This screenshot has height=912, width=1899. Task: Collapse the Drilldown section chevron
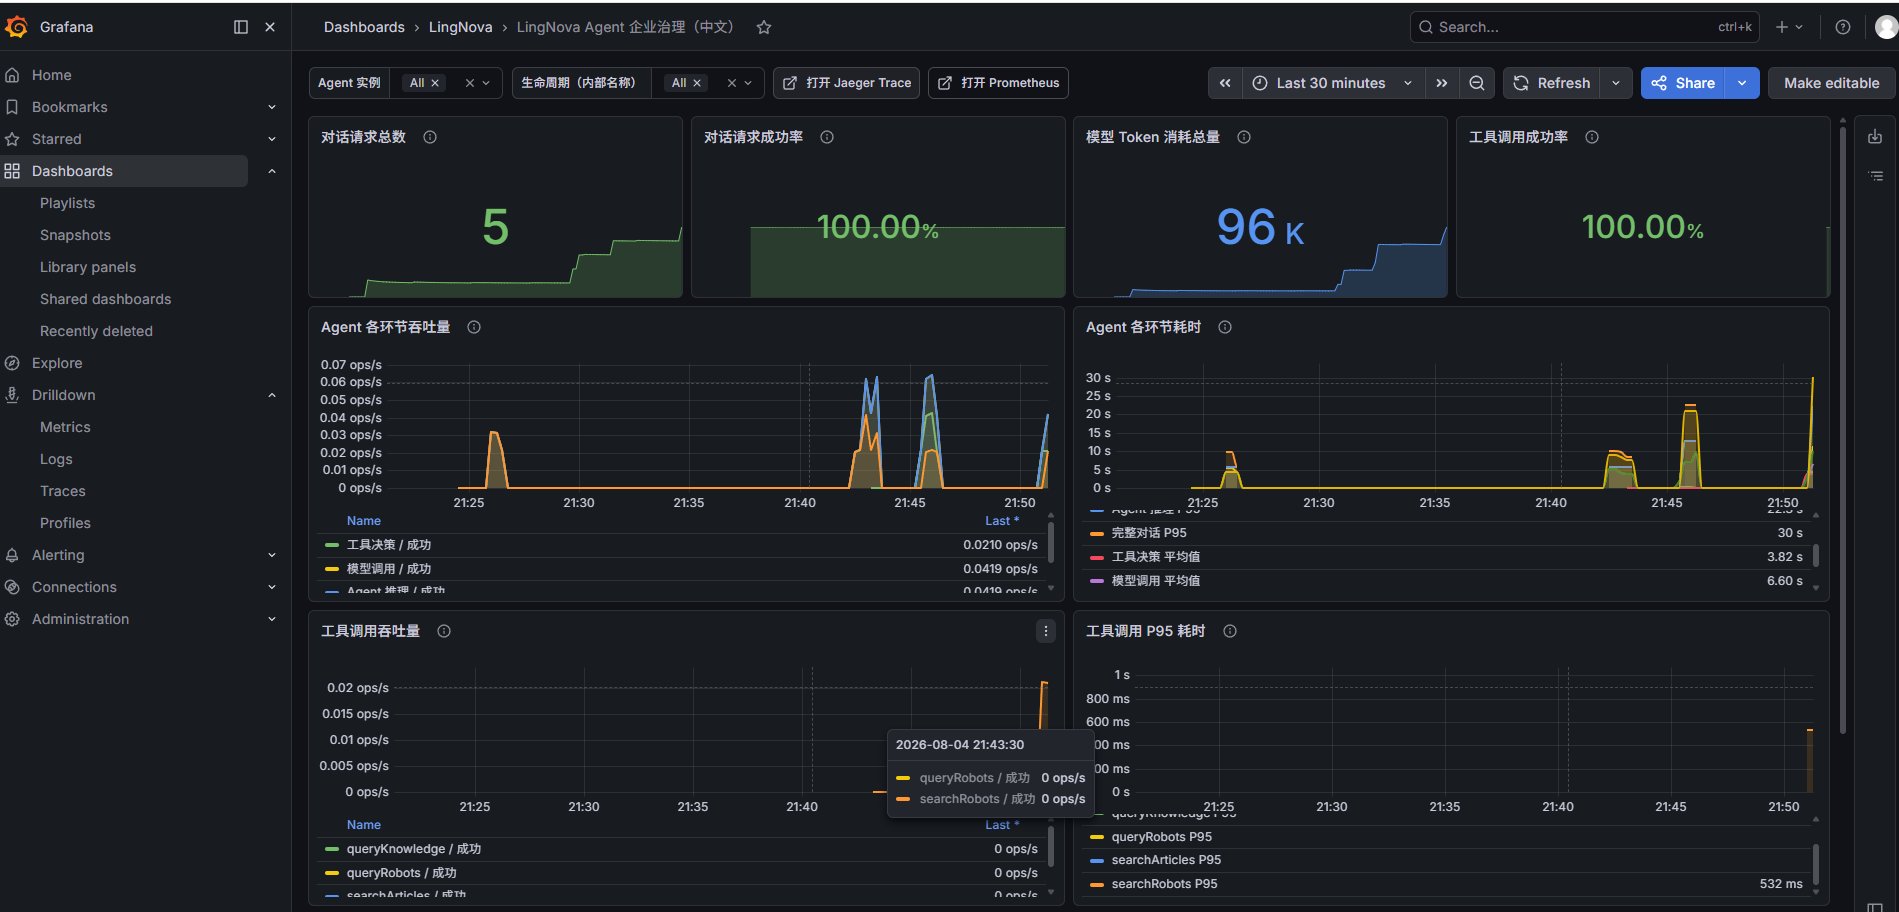(x=272, y=395)
